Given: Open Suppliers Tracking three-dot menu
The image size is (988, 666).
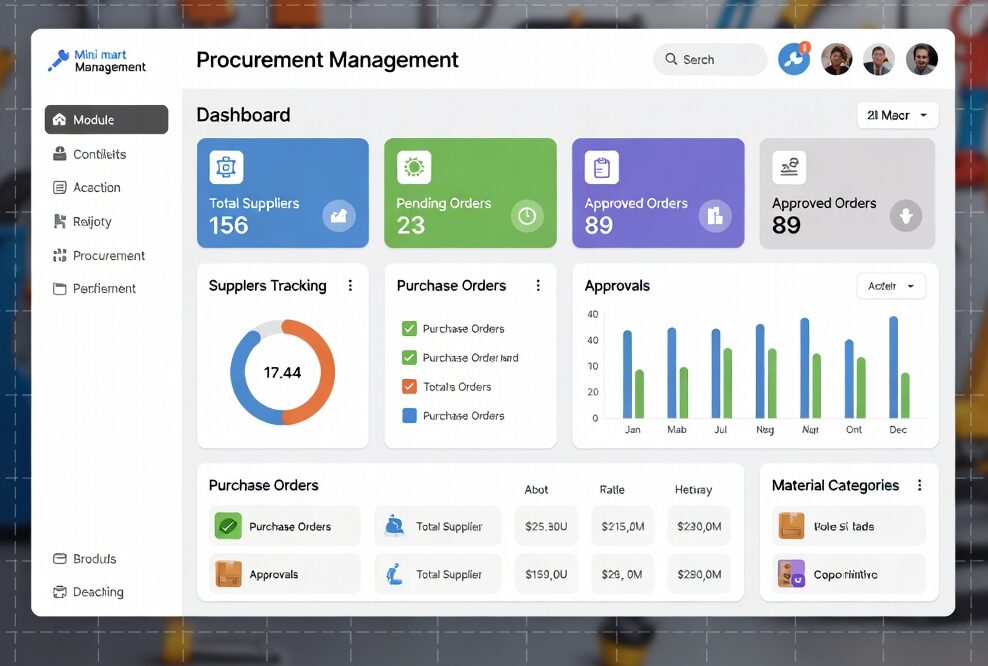Looking at the screenshot, I should pos(350,286).
